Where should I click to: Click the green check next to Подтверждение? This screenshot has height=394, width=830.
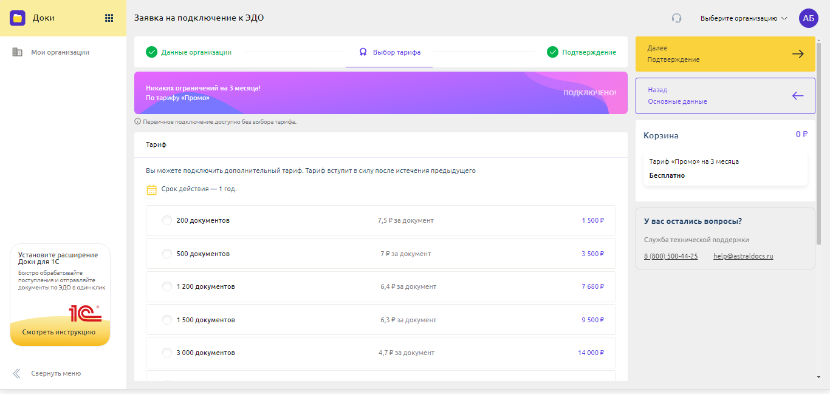553,52
